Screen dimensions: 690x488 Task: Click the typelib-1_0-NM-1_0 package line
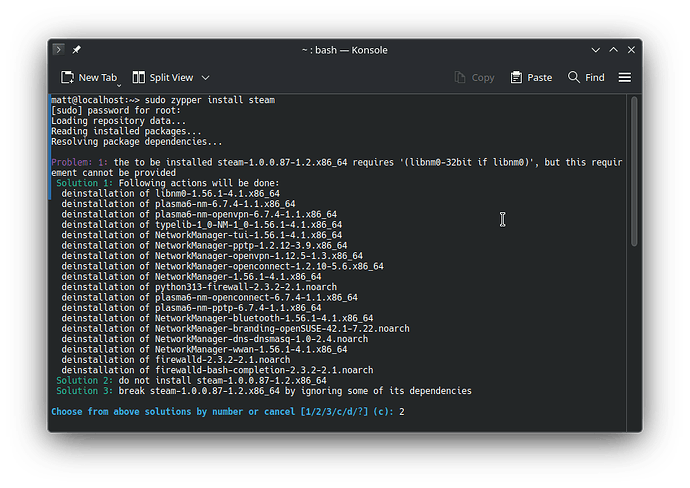click(x=202, y=225)
